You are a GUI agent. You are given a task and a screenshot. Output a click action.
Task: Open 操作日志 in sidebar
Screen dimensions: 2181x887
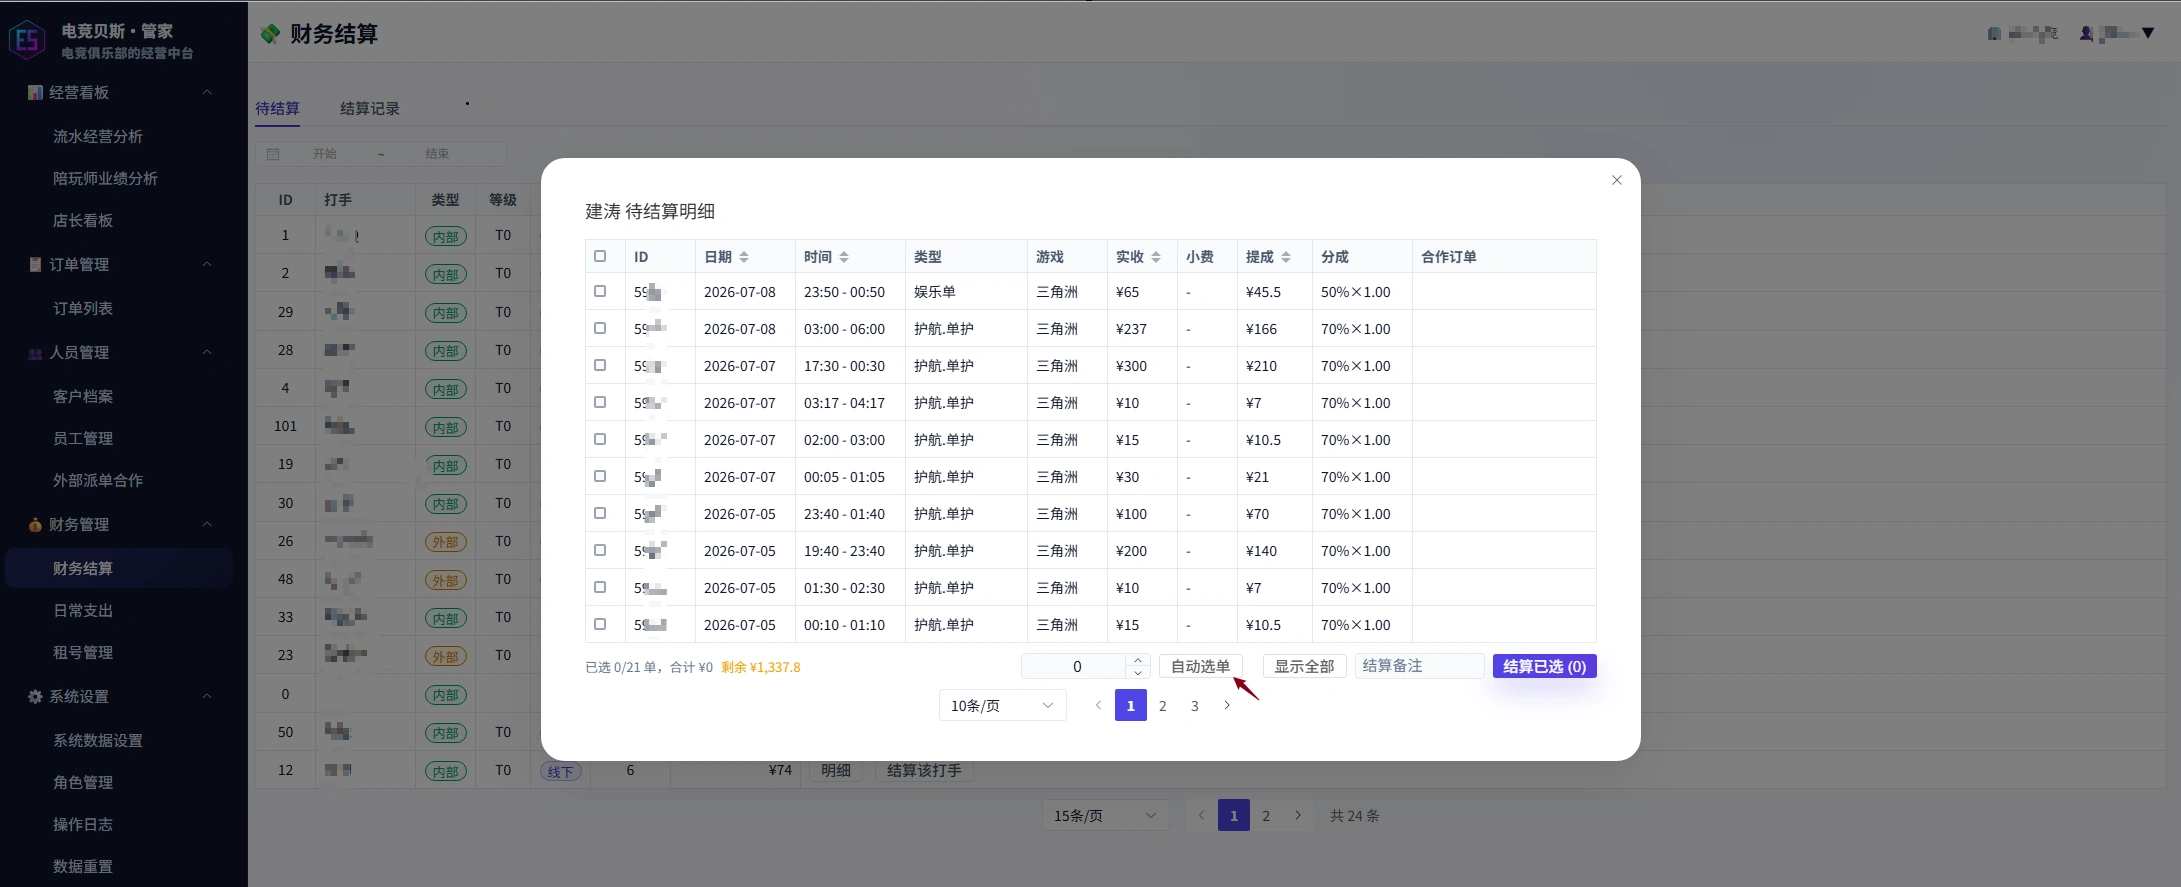point(83,824)
